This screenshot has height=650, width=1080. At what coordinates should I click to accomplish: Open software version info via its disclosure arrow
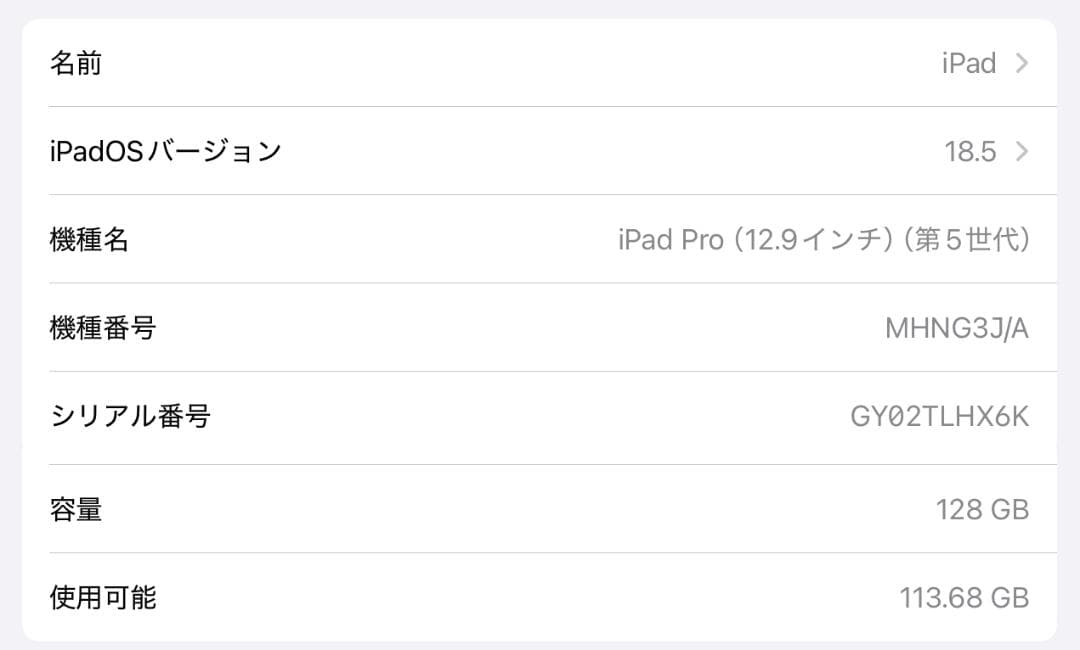point(1021,150)
